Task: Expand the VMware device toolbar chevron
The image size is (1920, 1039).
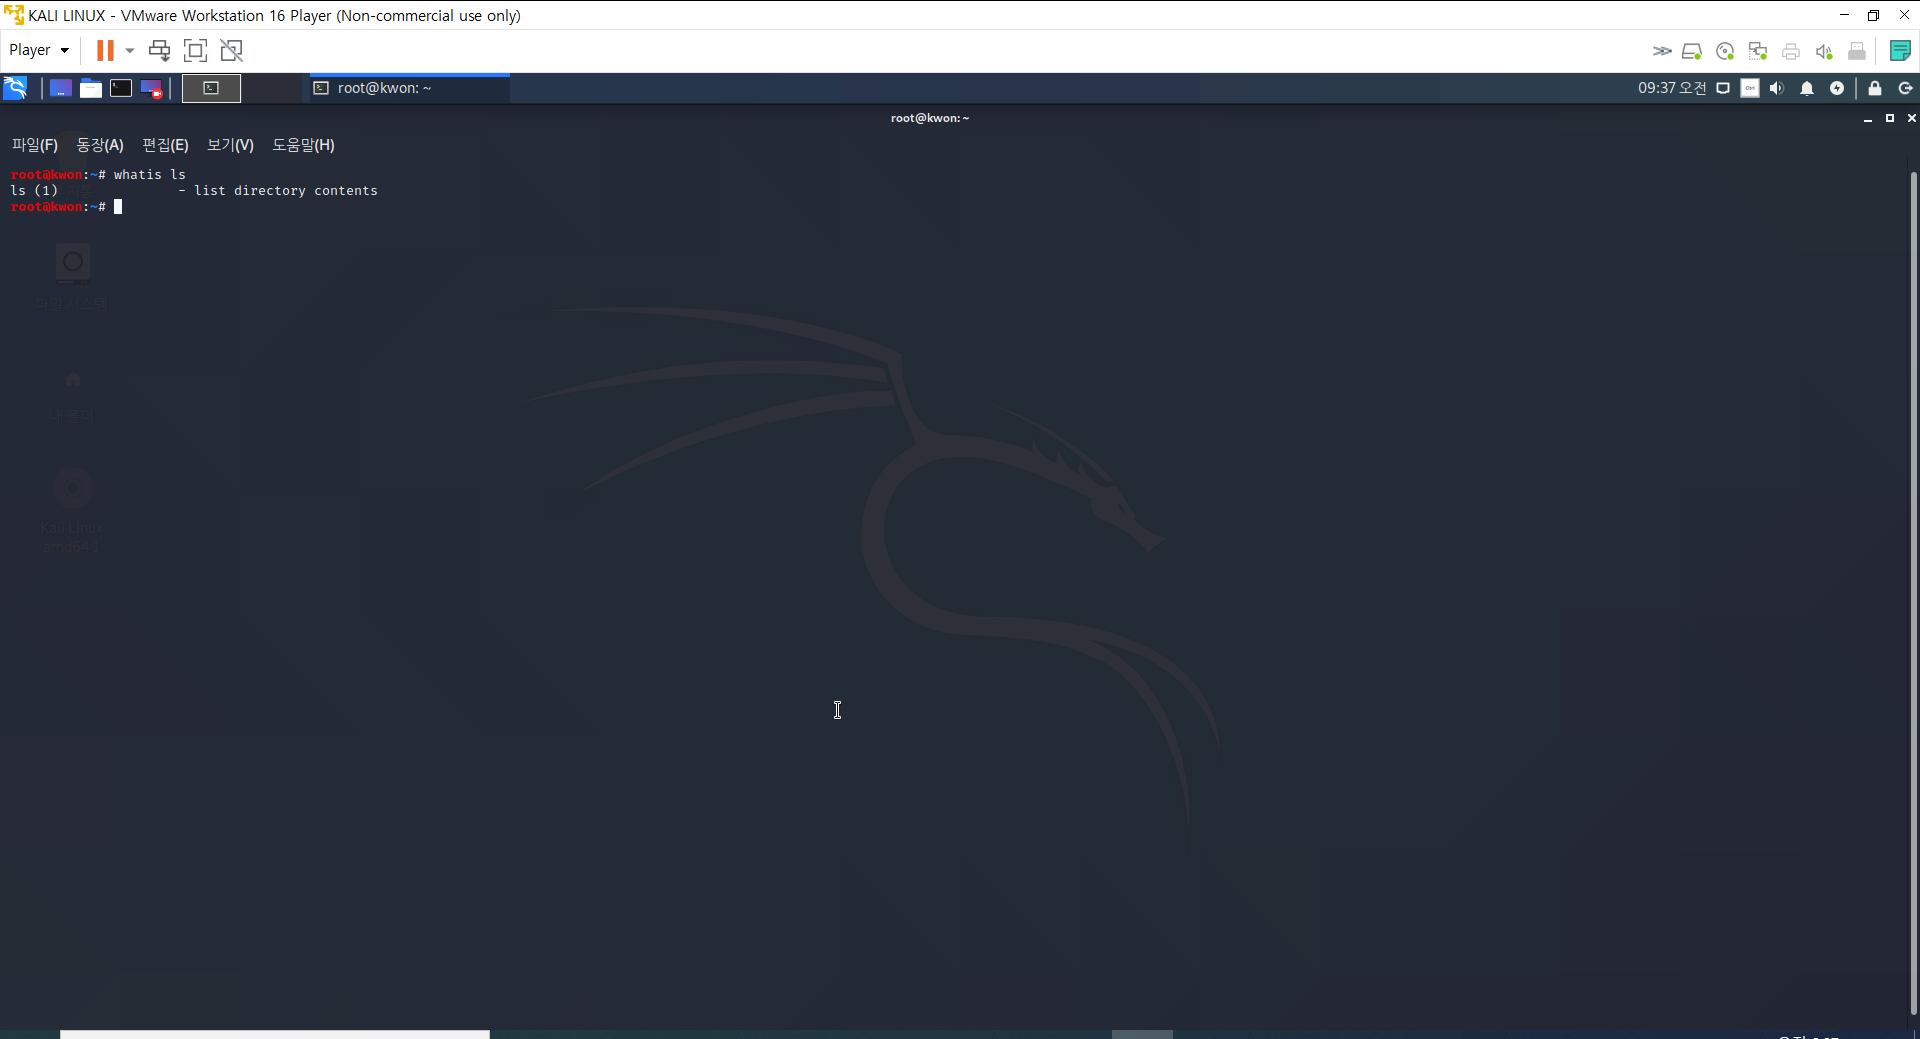Action: [x=1661, y=51]
